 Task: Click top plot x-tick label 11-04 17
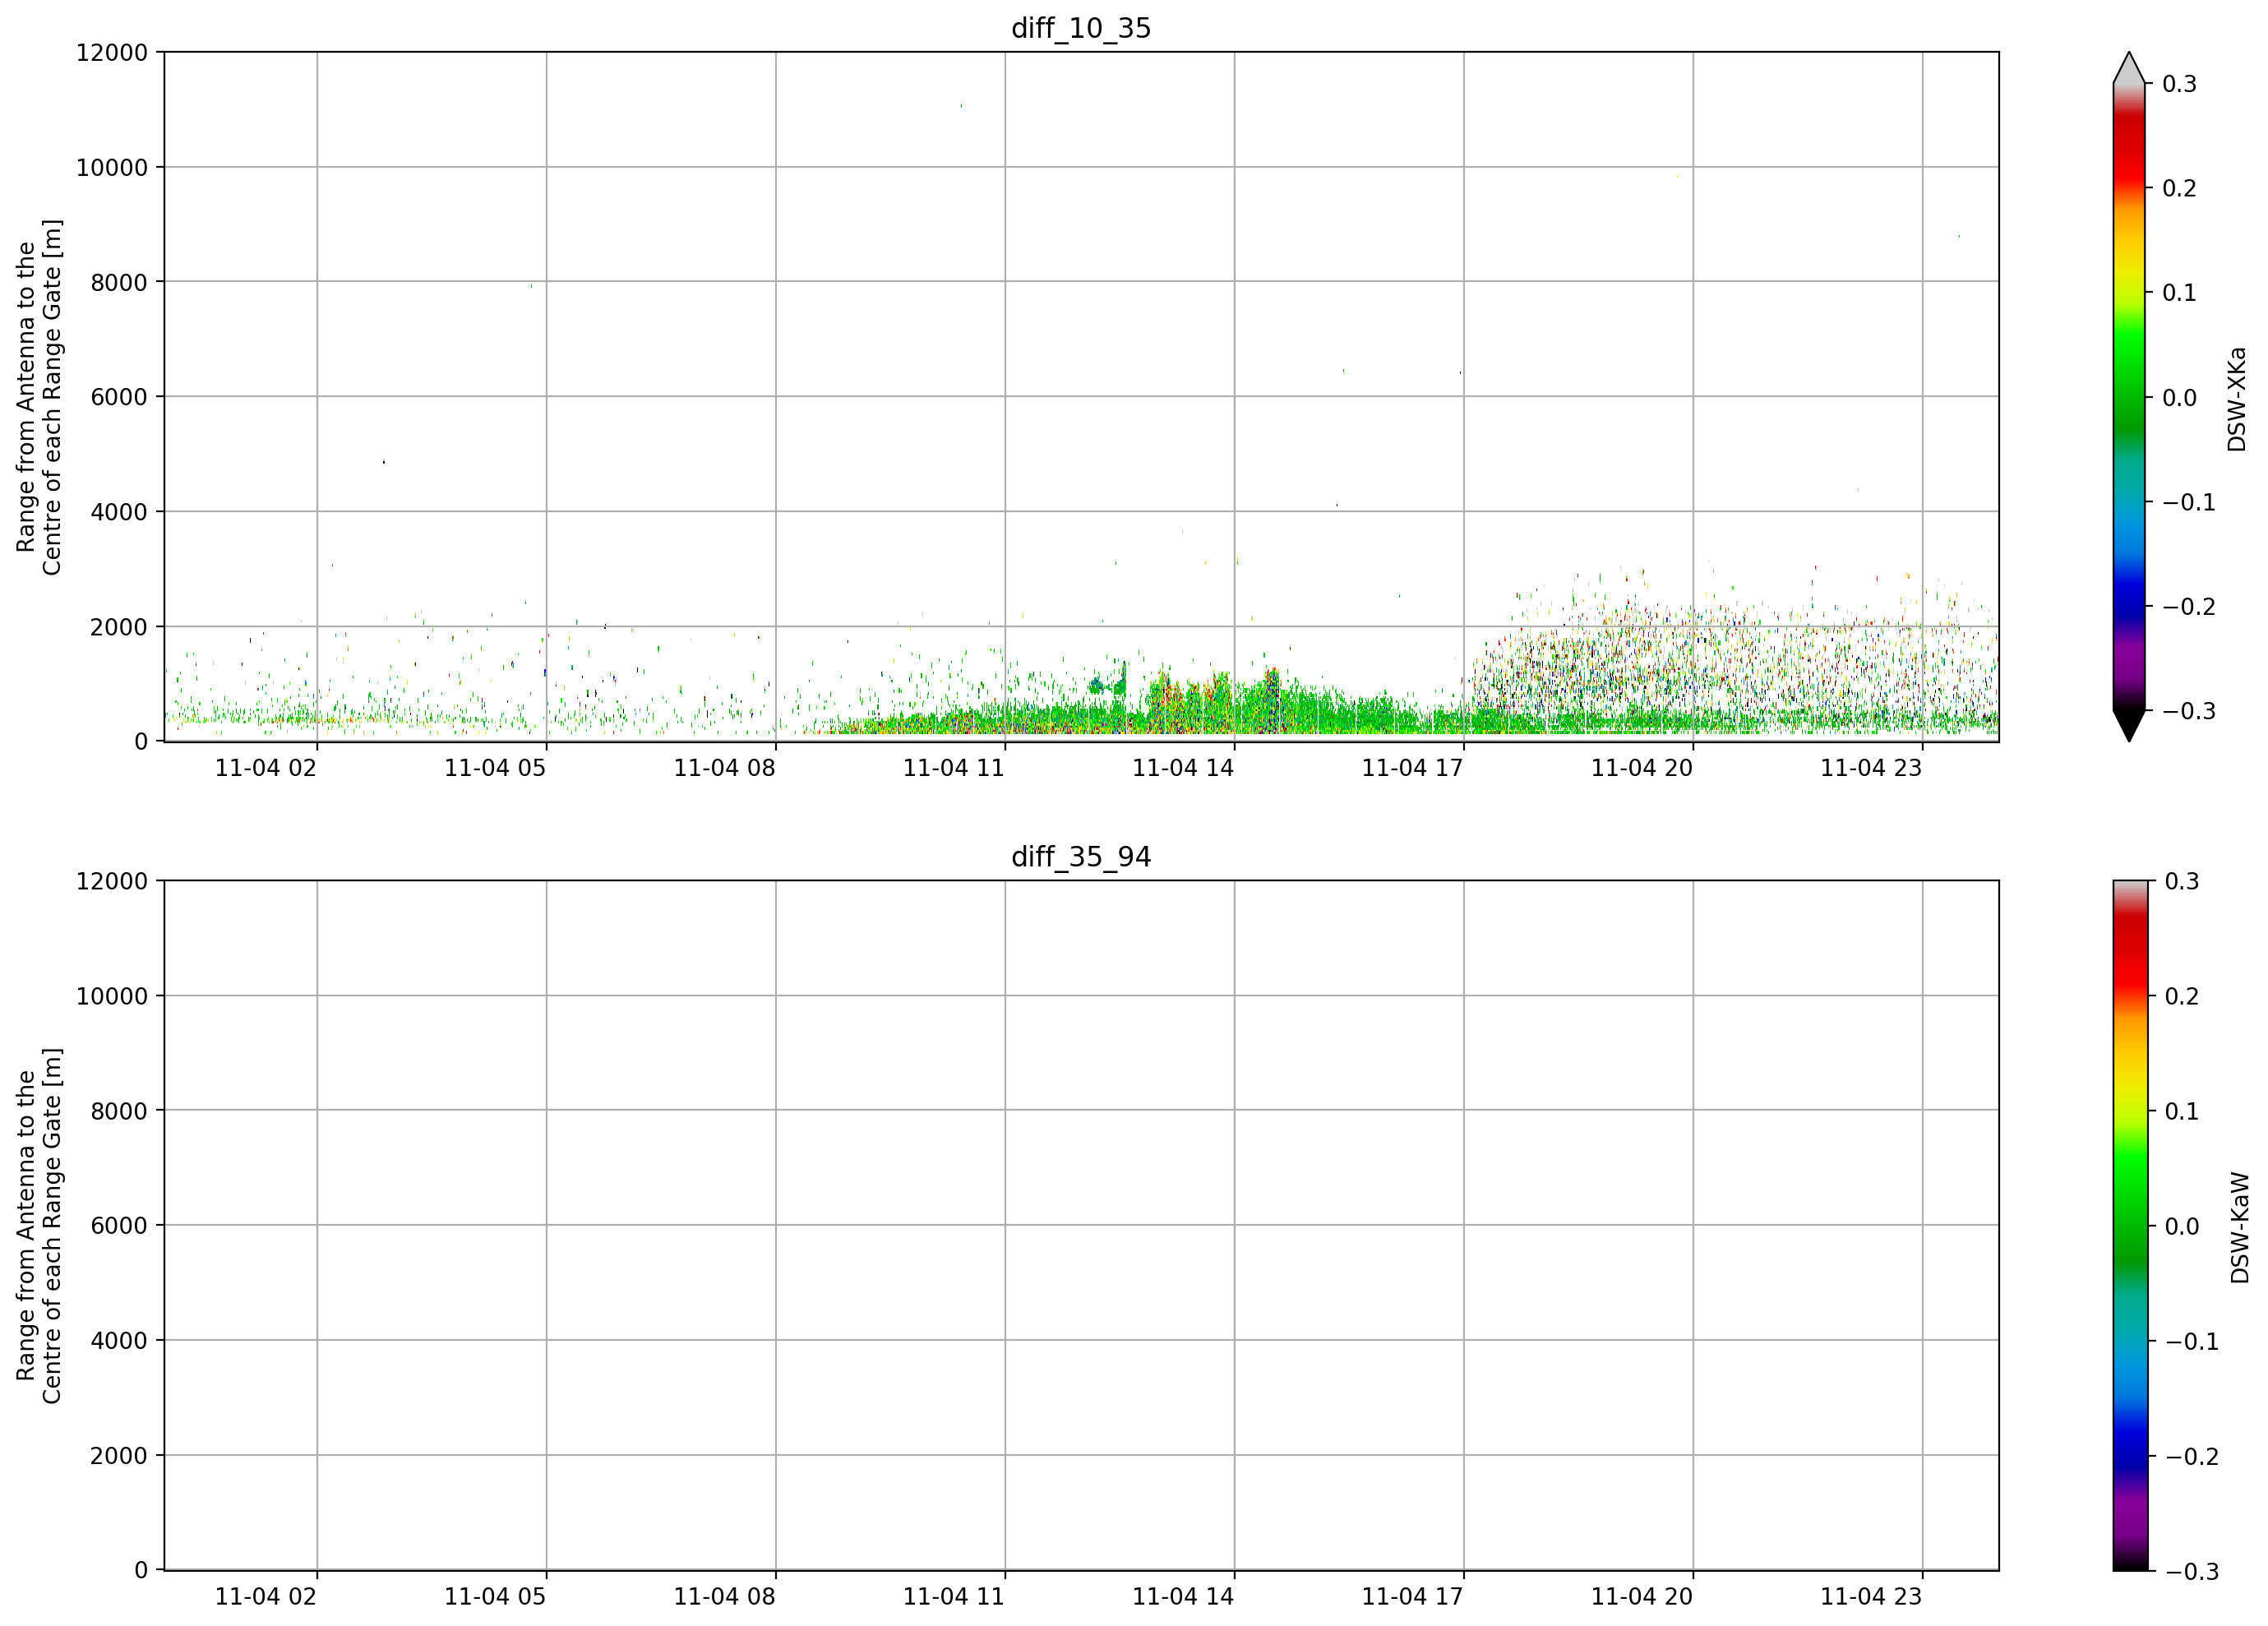click(1412, 768)
